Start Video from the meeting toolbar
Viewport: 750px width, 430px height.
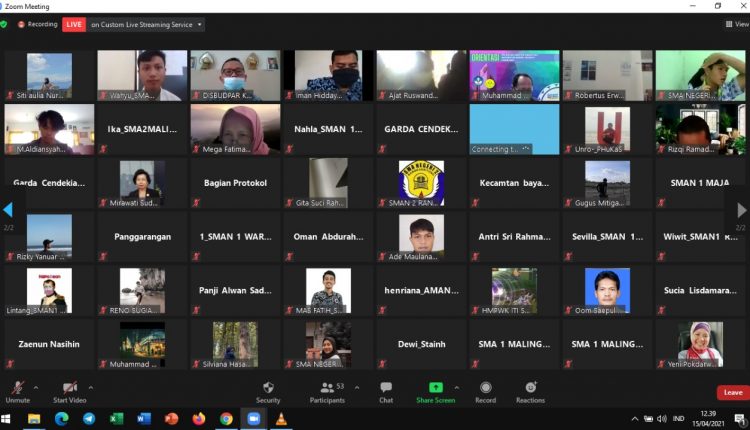[70, 390]
